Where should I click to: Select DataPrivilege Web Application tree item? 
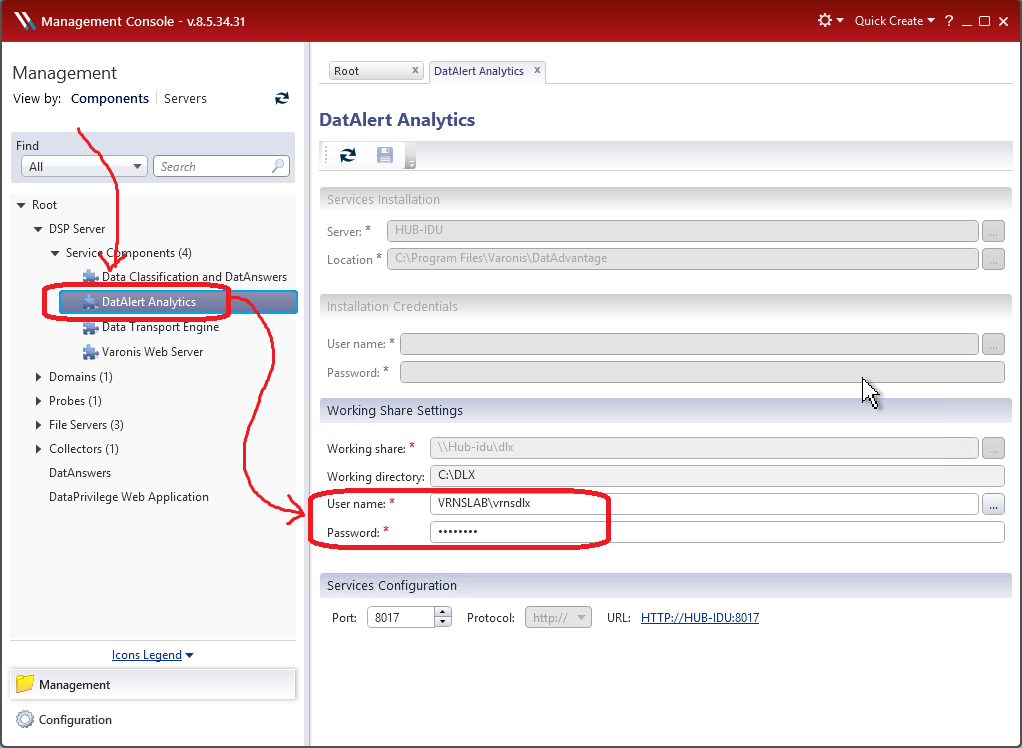128,497
